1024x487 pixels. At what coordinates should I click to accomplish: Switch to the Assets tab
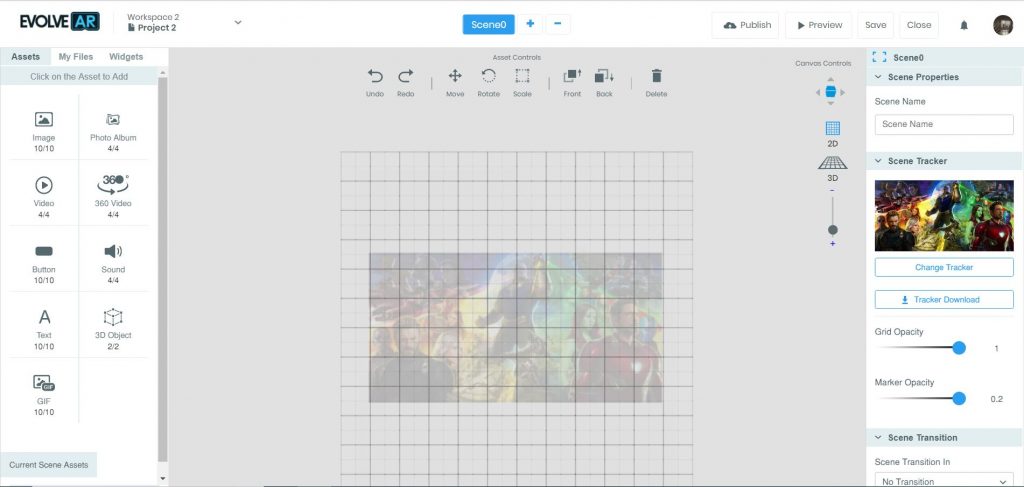click(x=25, y=57)
